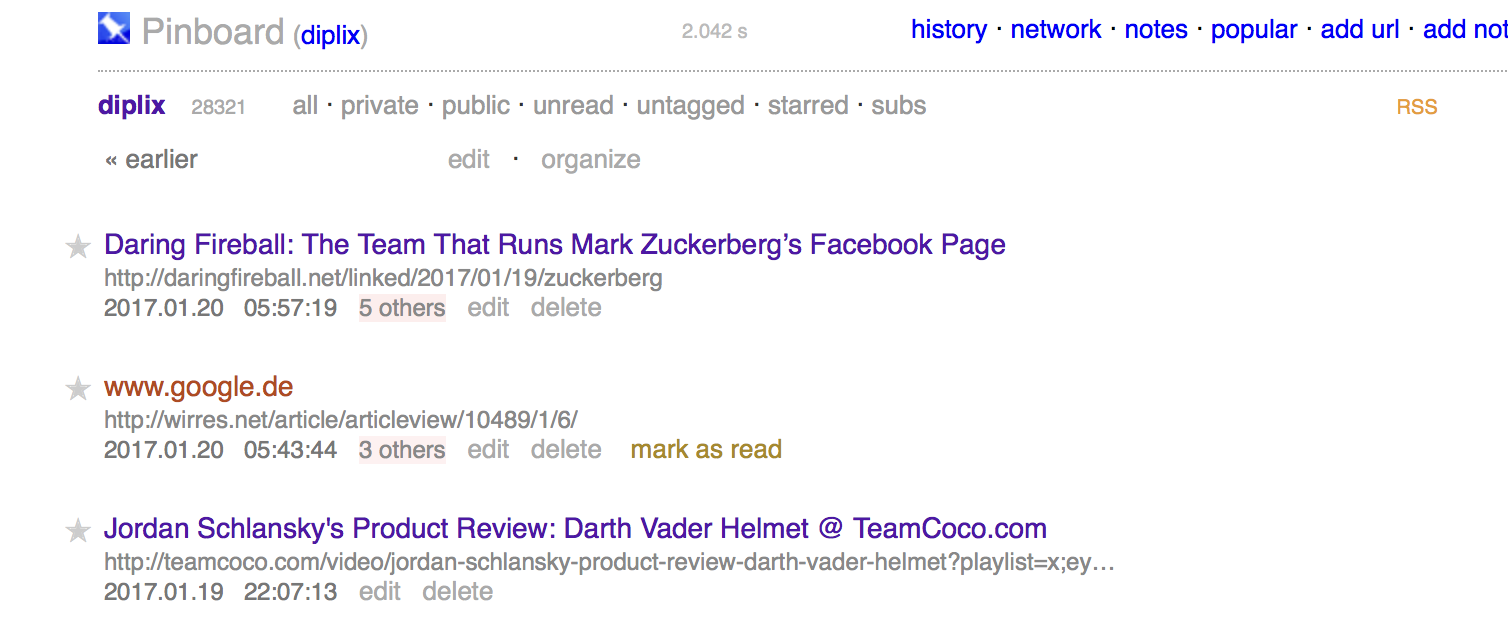Star the Jordan Schlansky bookmark
The height and width of the screenshot is (628, 1508).
point(78,531)
